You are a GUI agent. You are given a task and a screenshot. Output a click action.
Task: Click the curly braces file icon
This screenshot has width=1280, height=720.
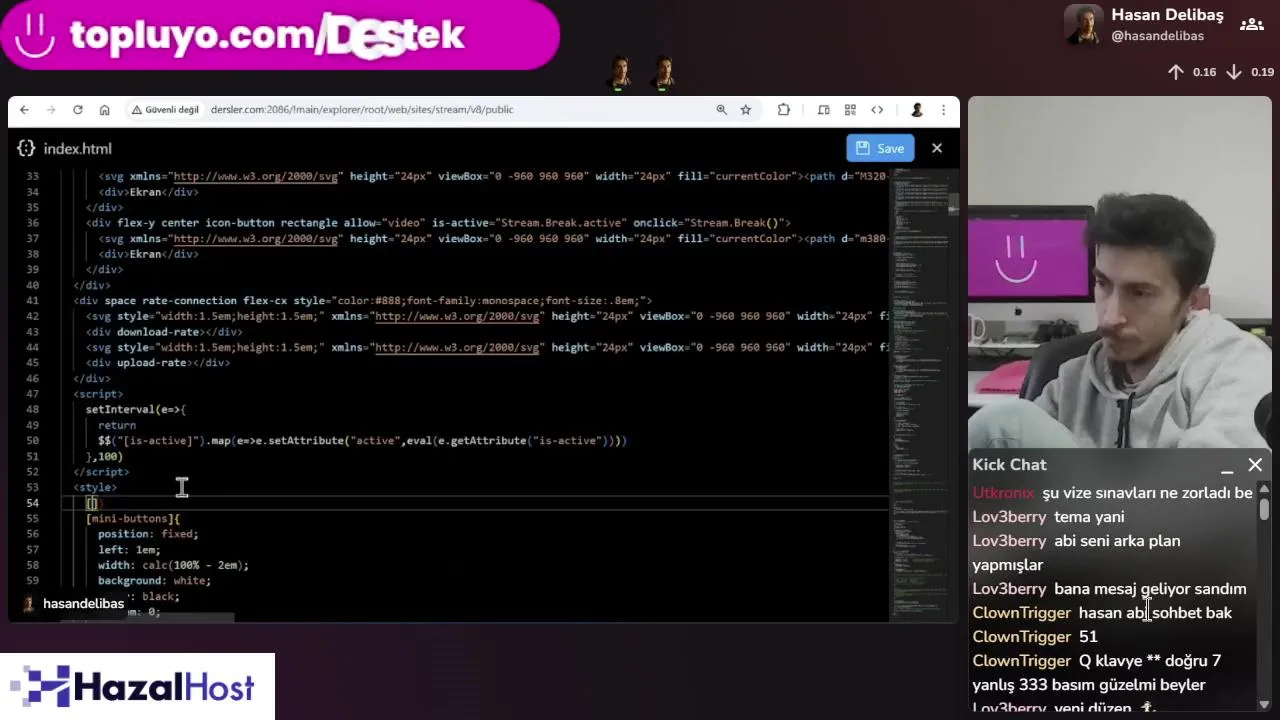coord(26,148)
